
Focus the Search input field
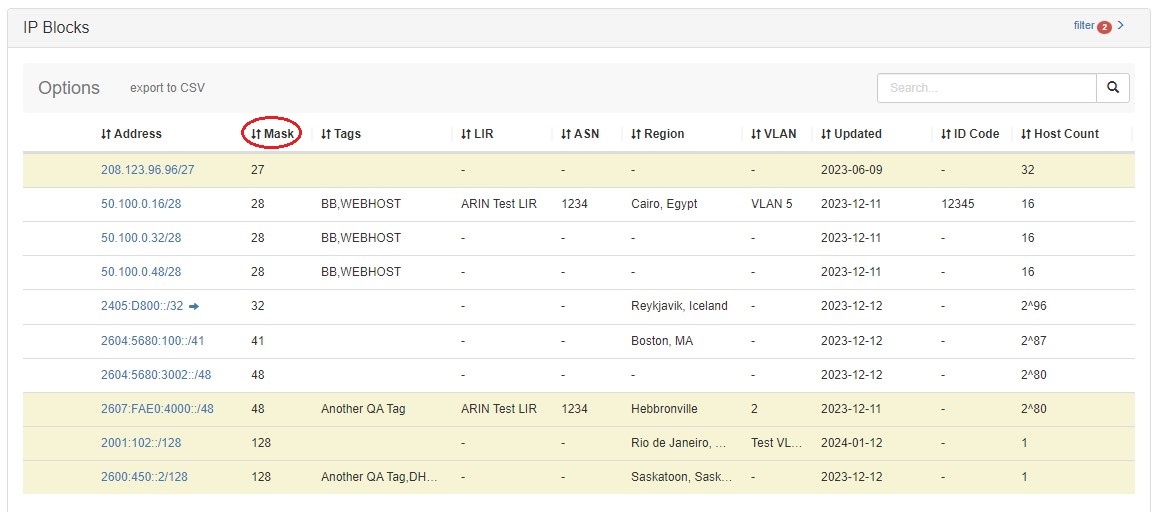(x=986, y=88)
